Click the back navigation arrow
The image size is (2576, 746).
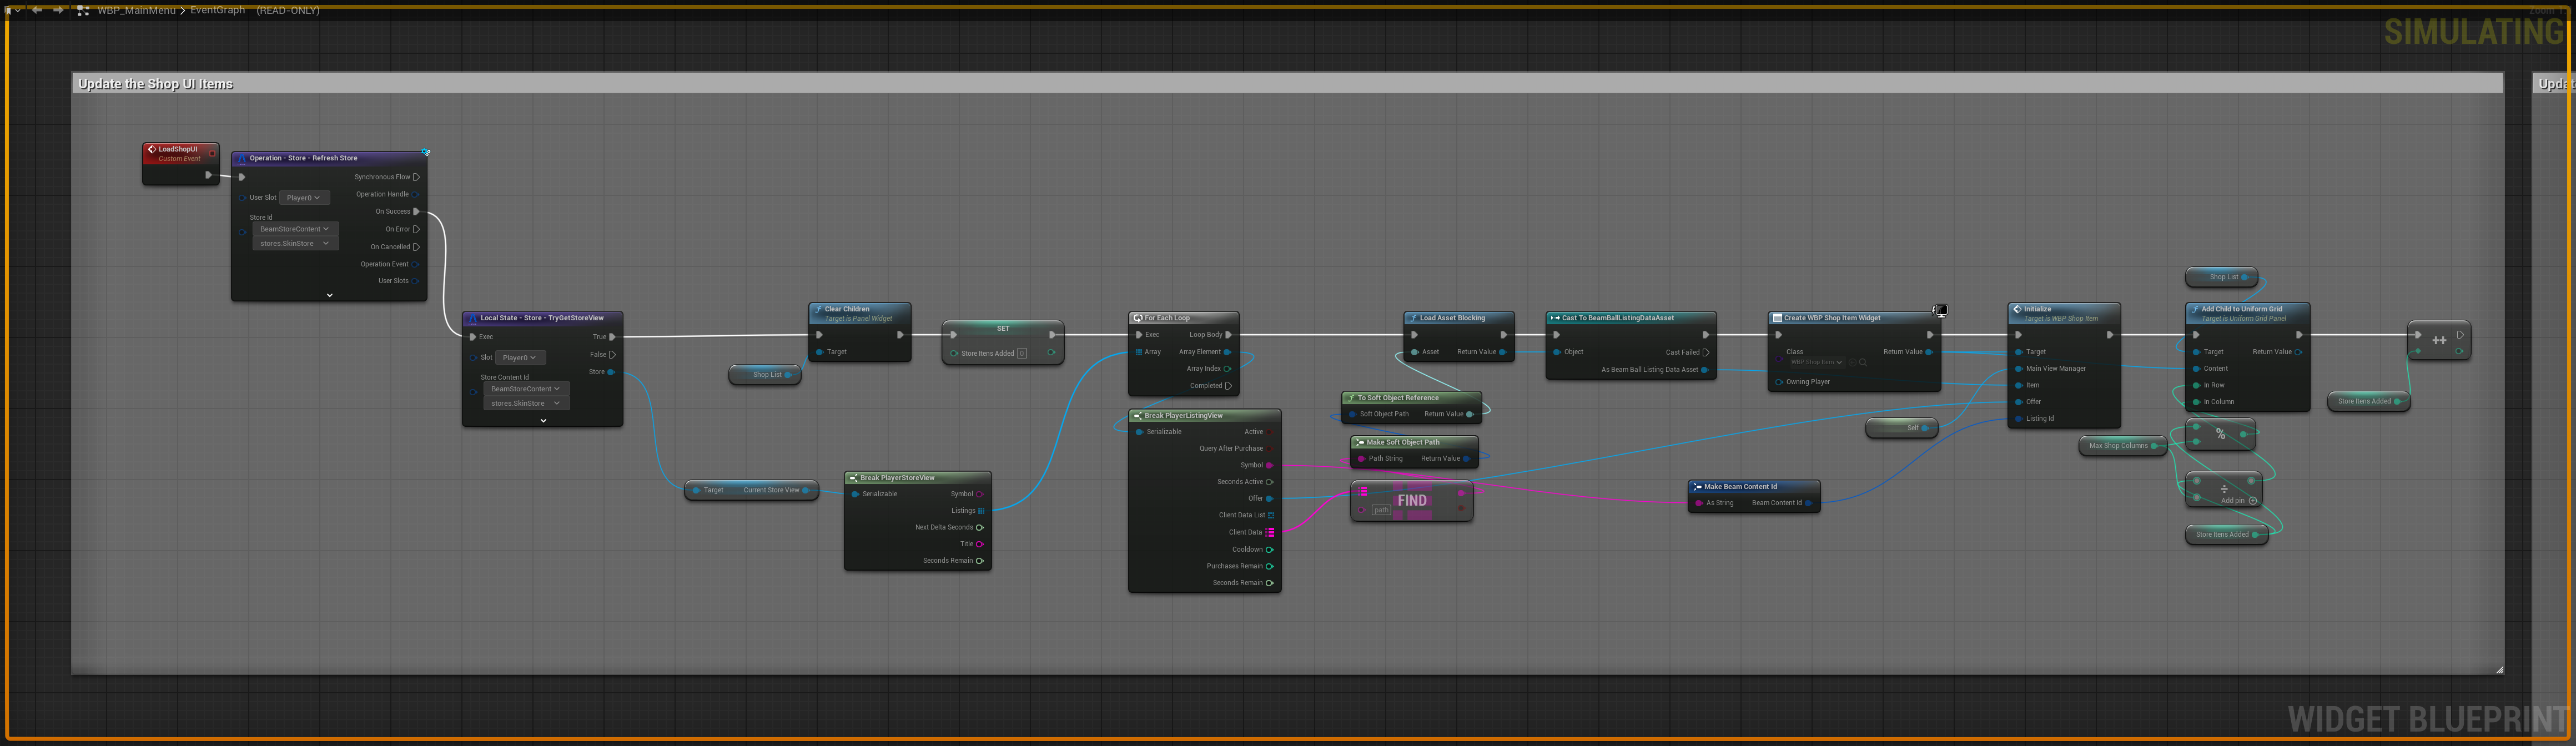point(37,10)
